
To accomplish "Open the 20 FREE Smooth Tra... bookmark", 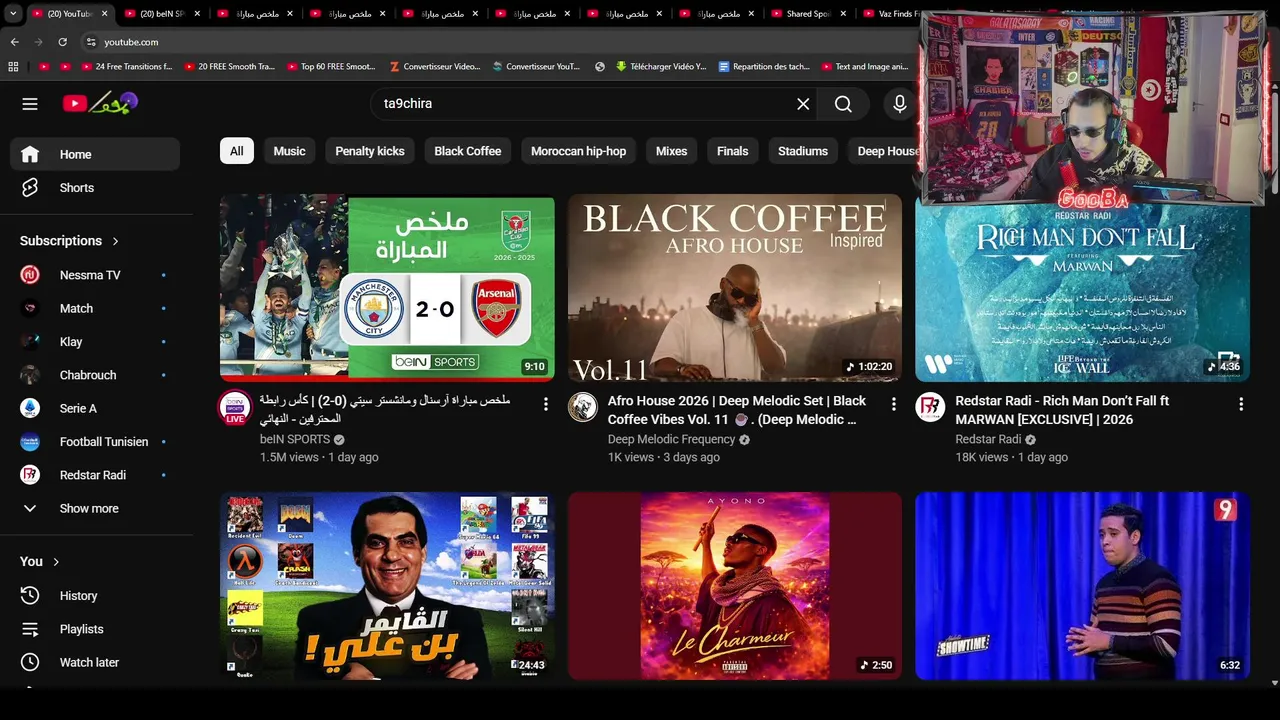I will pos(229,67).
